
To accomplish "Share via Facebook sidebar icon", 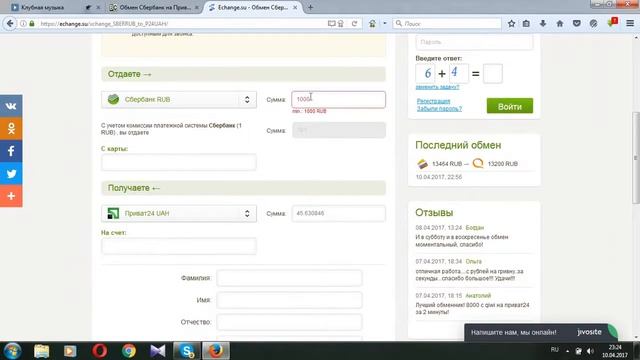I will 11,151.
